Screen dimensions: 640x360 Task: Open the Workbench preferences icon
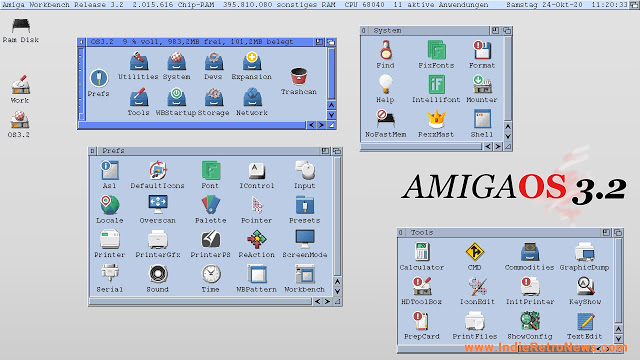coord(305,274)
